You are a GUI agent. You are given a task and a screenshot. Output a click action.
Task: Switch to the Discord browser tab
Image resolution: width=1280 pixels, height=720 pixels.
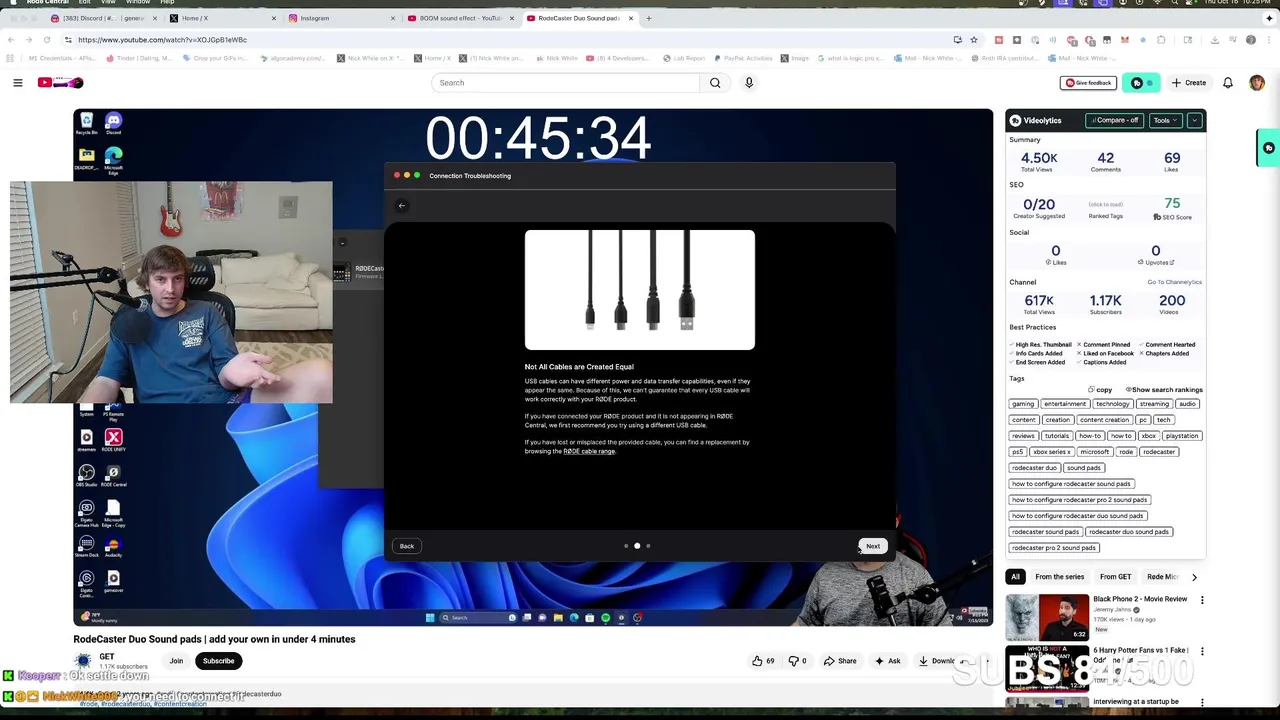pyautogui.click(x=105, y=18)
